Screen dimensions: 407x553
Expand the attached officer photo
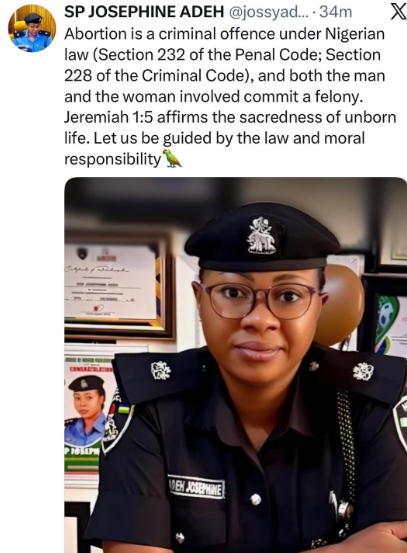tap(236, 365)
